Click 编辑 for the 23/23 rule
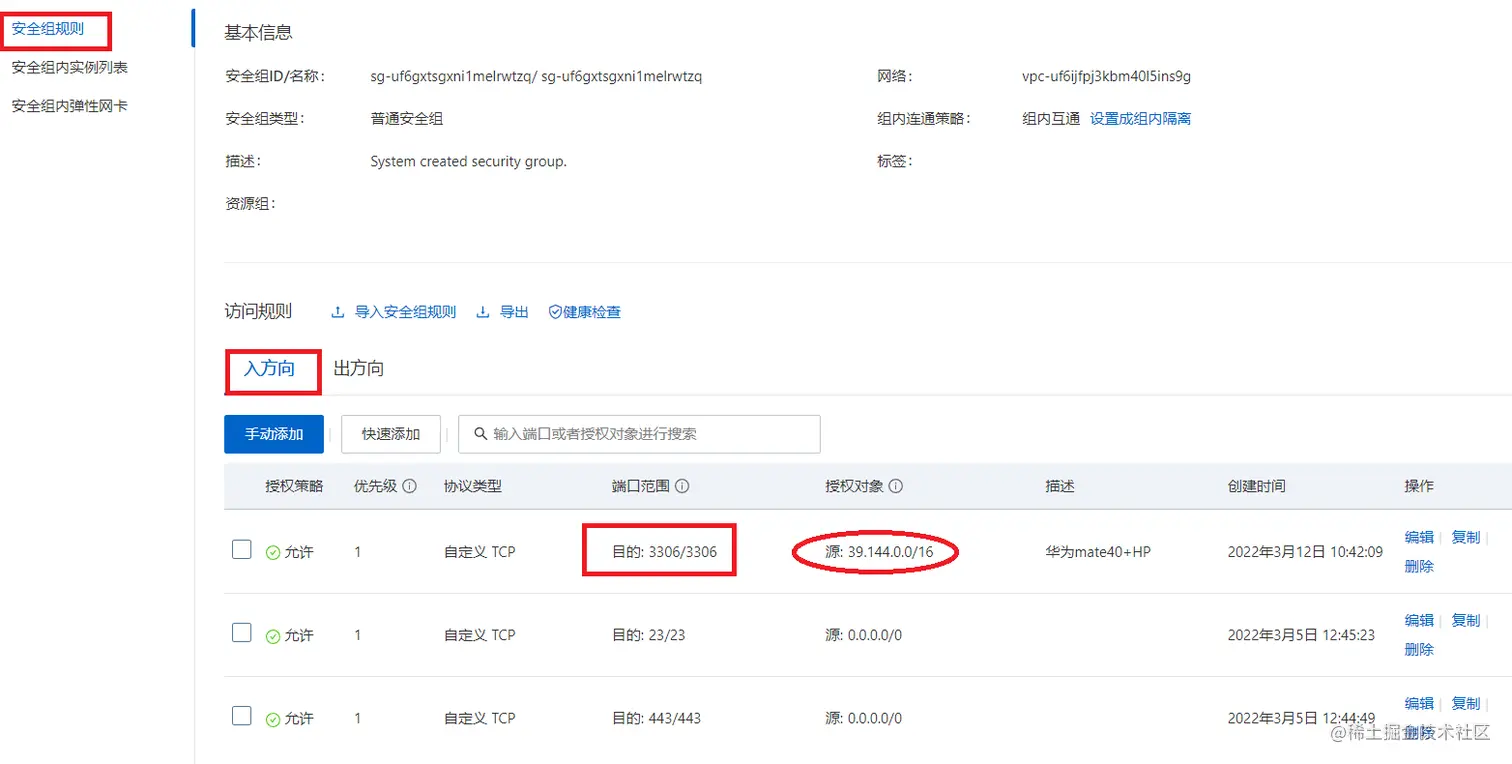The height and width of the screenshot is (764, 1512). (x=1419, y=620)
